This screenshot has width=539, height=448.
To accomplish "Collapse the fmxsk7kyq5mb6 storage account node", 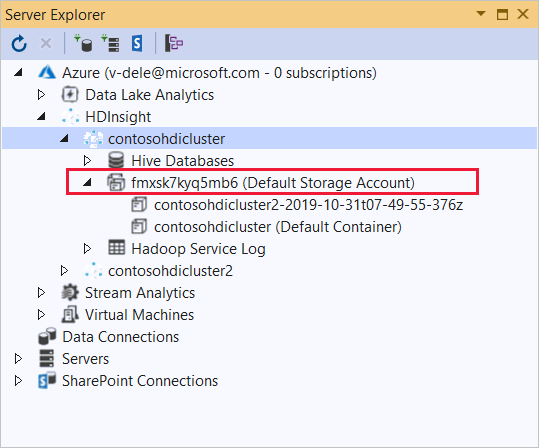I will tap(87, 183).
